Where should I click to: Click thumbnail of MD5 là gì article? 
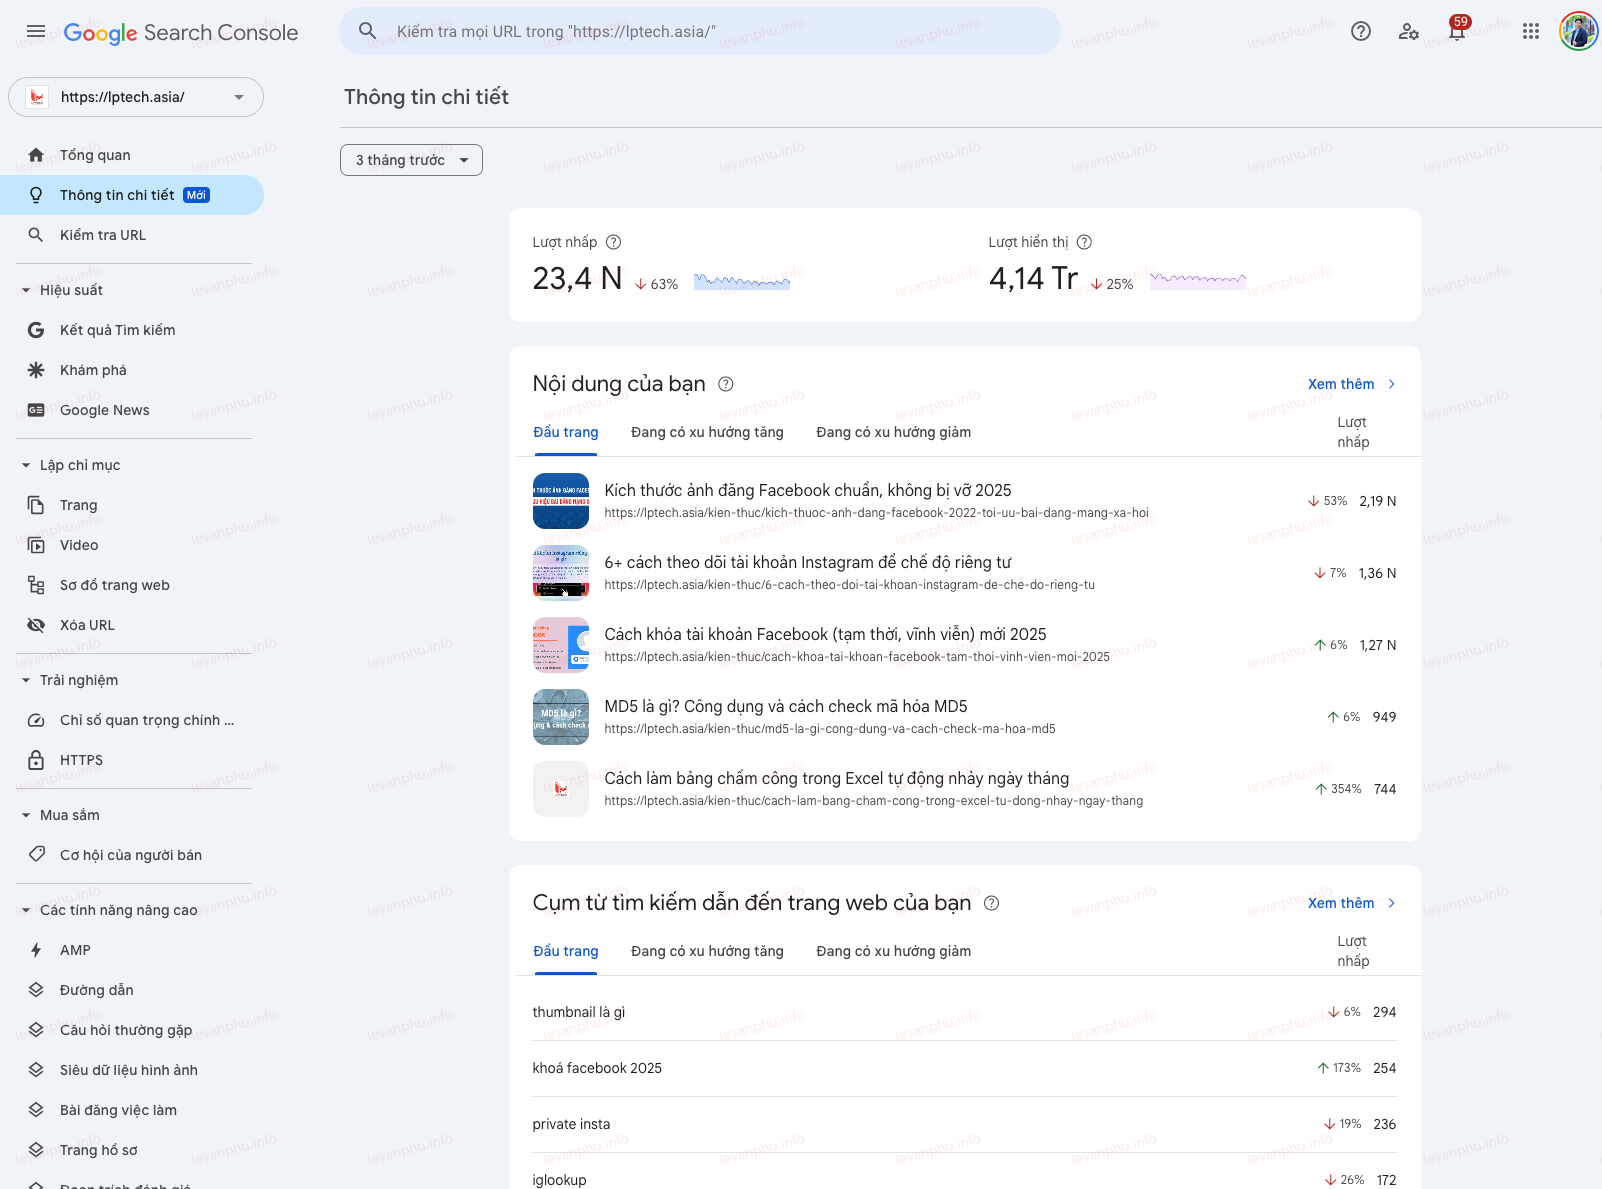[561, 717]
